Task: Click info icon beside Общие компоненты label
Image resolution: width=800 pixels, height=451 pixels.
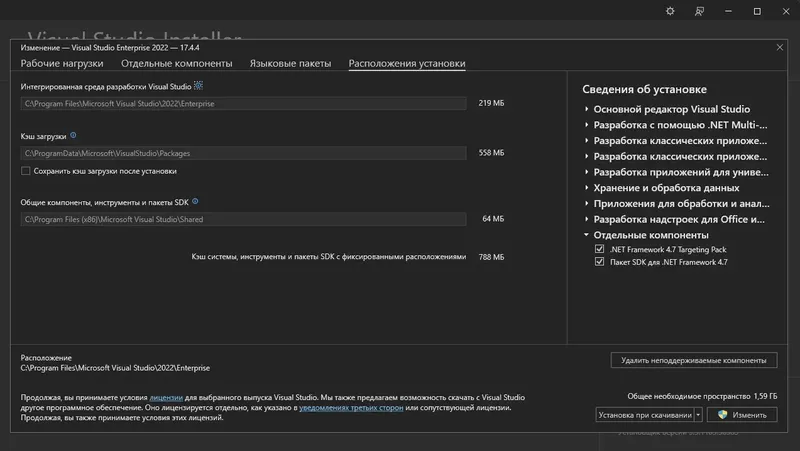Action: (195, 202)
